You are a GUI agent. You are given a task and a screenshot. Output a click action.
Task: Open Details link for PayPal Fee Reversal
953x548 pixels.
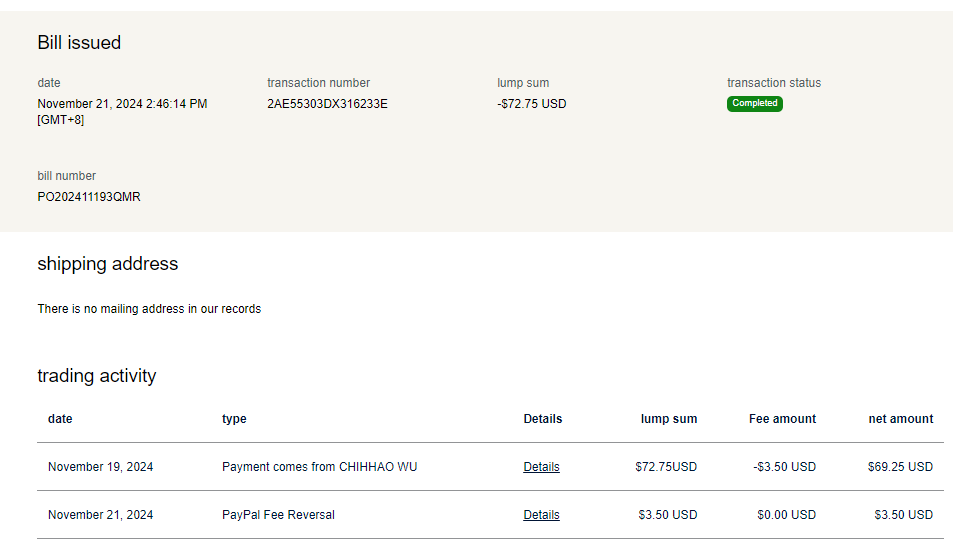pyautogui.click(x=541, y=515)
